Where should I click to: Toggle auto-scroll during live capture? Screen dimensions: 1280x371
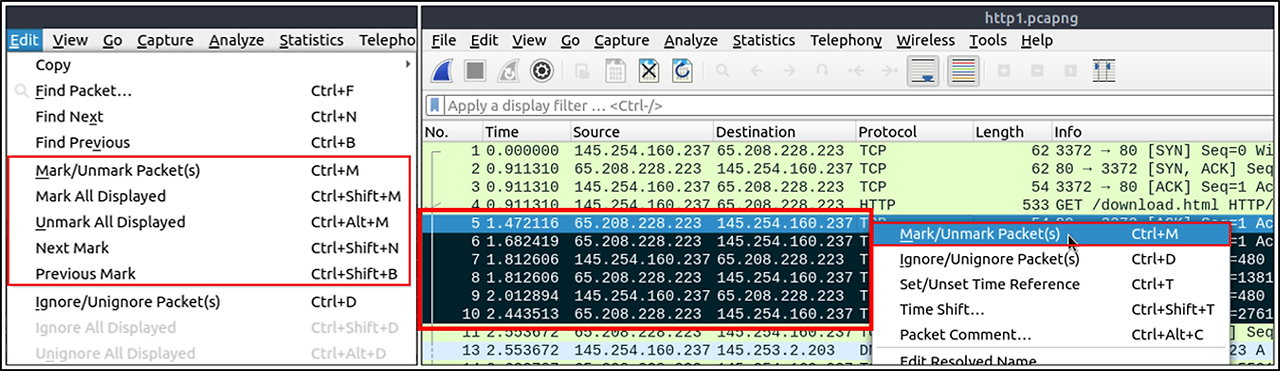[923, 71]
